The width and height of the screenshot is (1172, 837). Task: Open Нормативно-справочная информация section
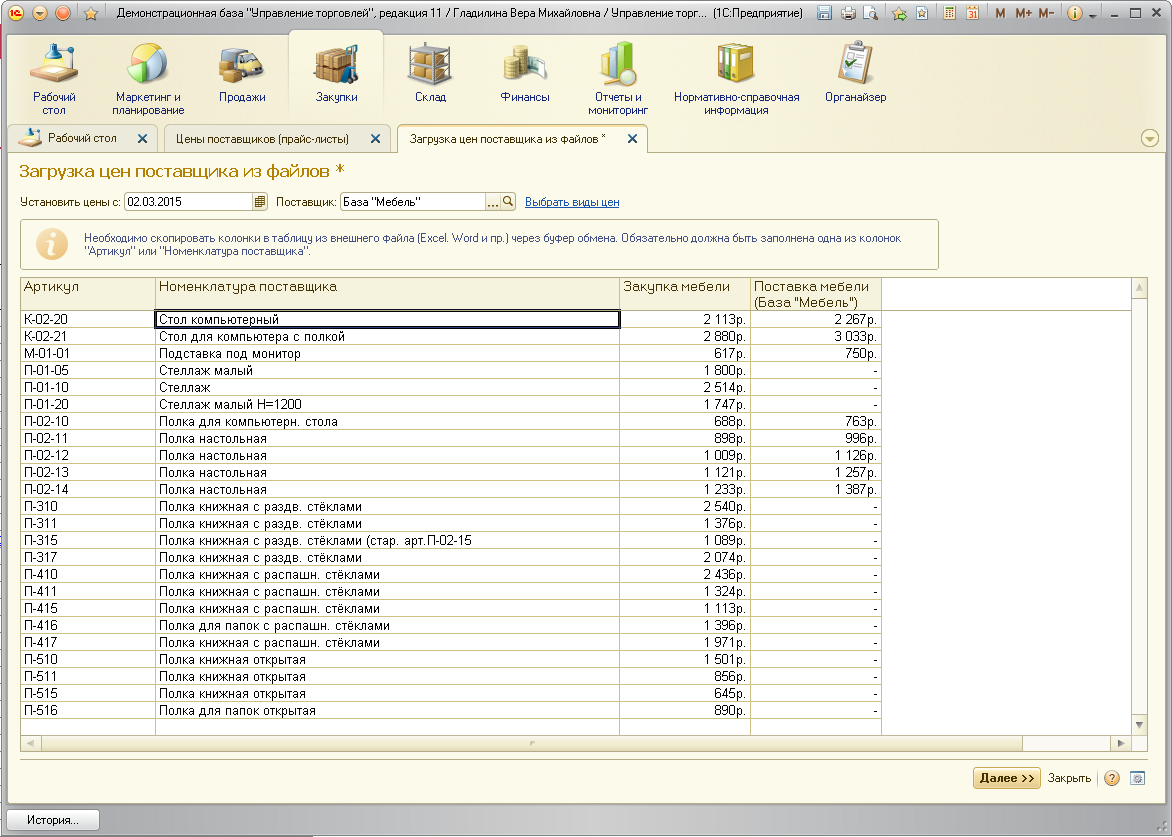click(736, 78)
